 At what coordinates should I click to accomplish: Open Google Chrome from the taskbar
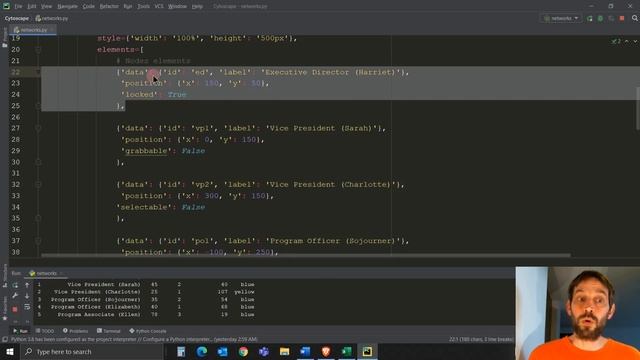[243, 351]
